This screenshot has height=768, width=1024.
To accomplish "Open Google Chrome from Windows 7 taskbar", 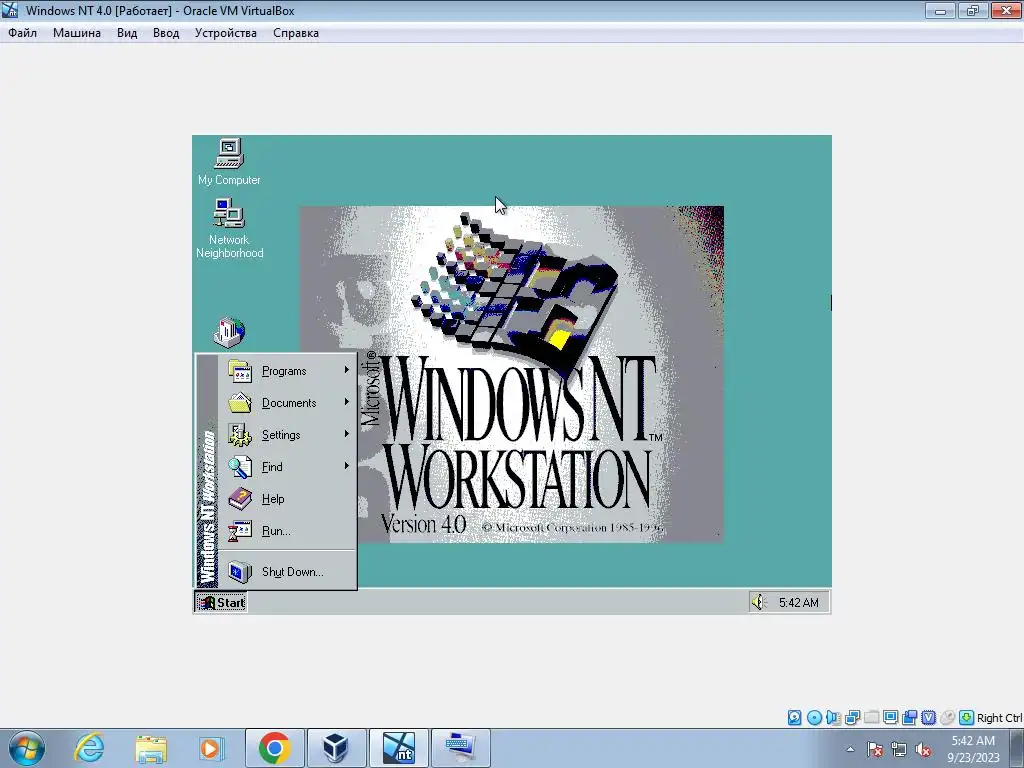I will [x=274, y=748].
